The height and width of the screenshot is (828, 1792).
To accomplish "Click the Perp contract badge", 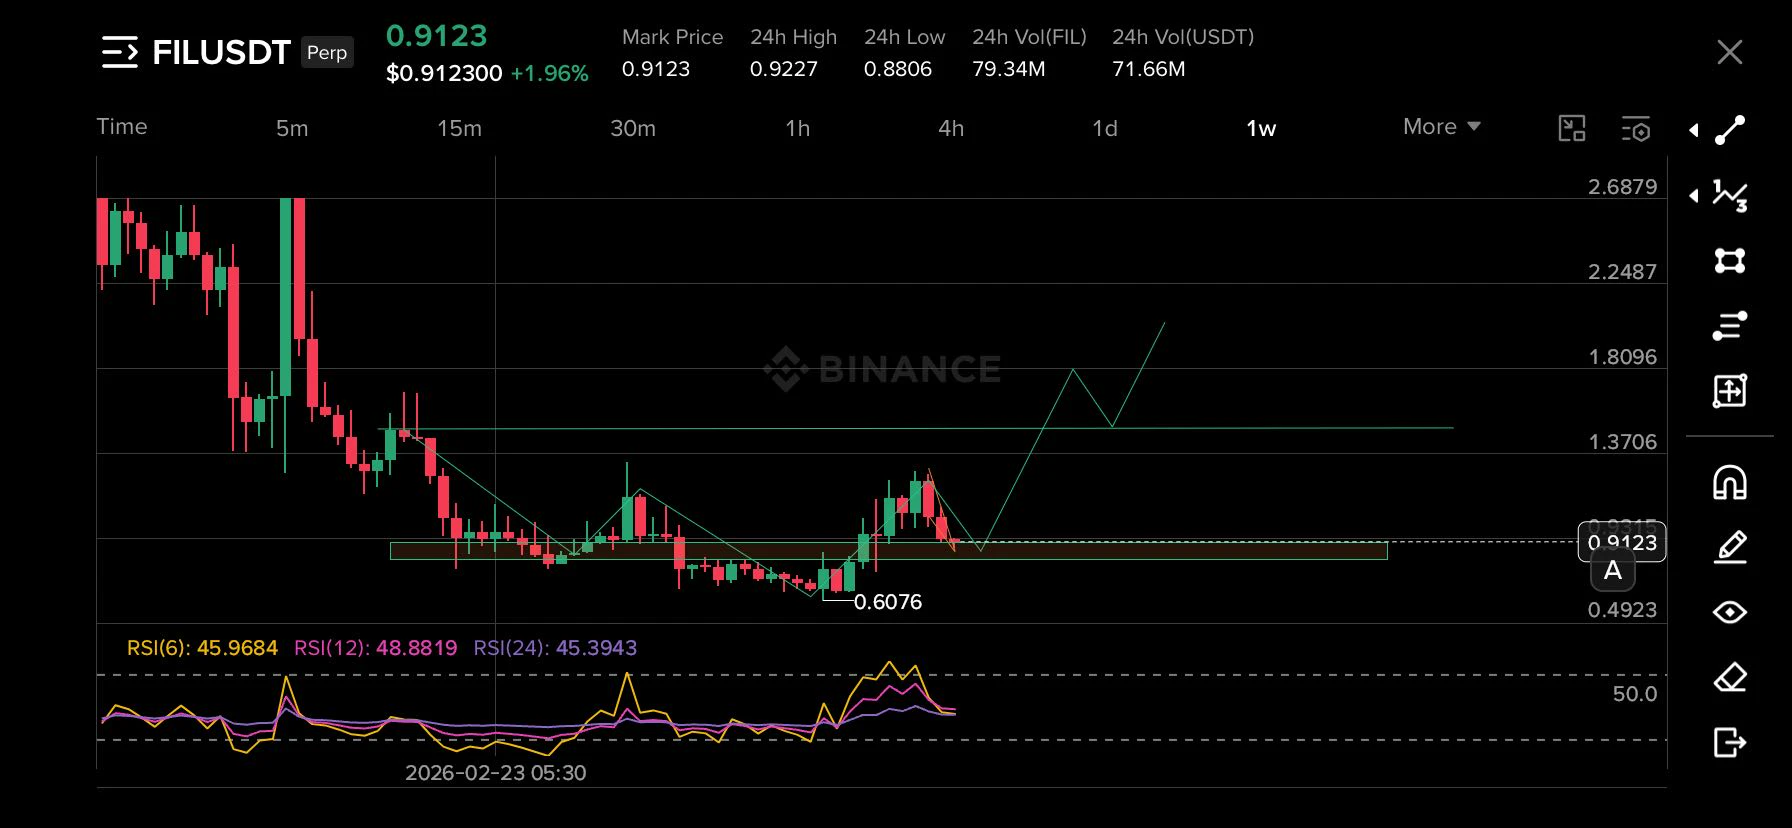I will coord(327,52).
